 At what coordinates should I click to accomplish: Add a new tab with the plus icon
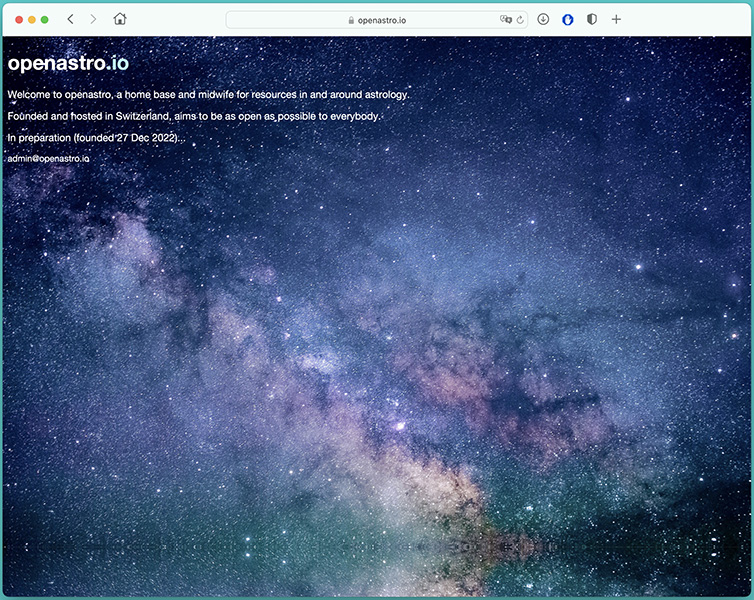[x=616, y=19]
